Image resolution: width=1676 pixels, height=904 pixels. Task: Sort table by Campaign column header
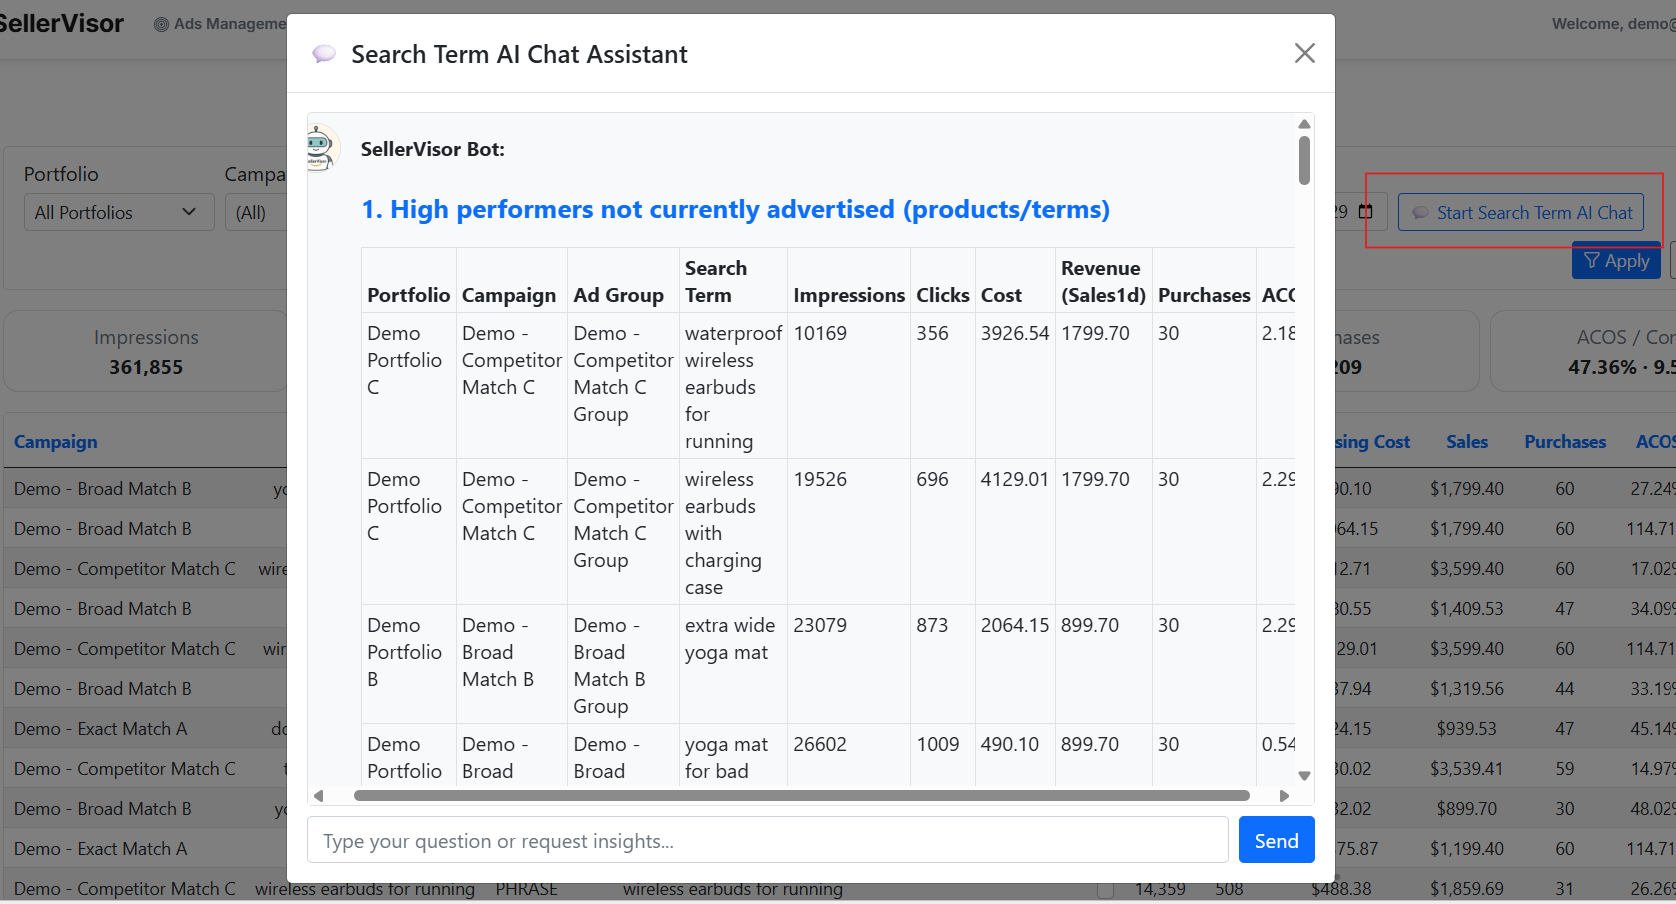(56, 442)
